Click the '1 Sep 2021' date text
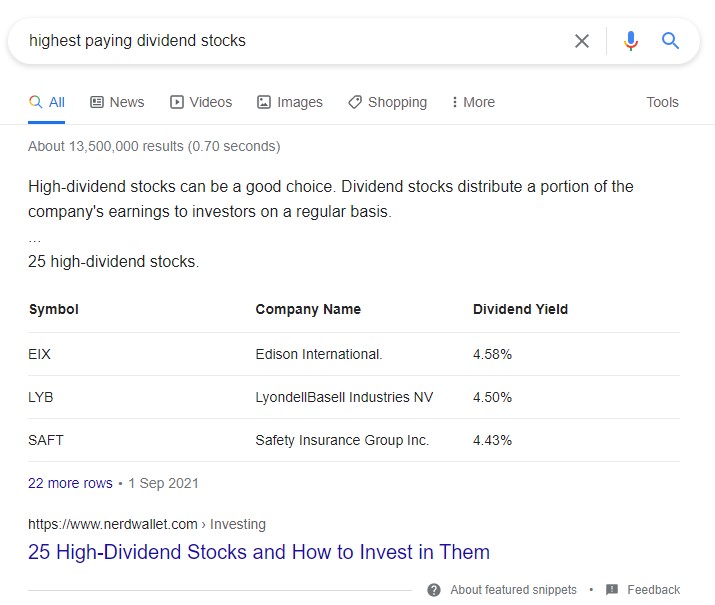The image size is (715, 605). click(163, 483)
